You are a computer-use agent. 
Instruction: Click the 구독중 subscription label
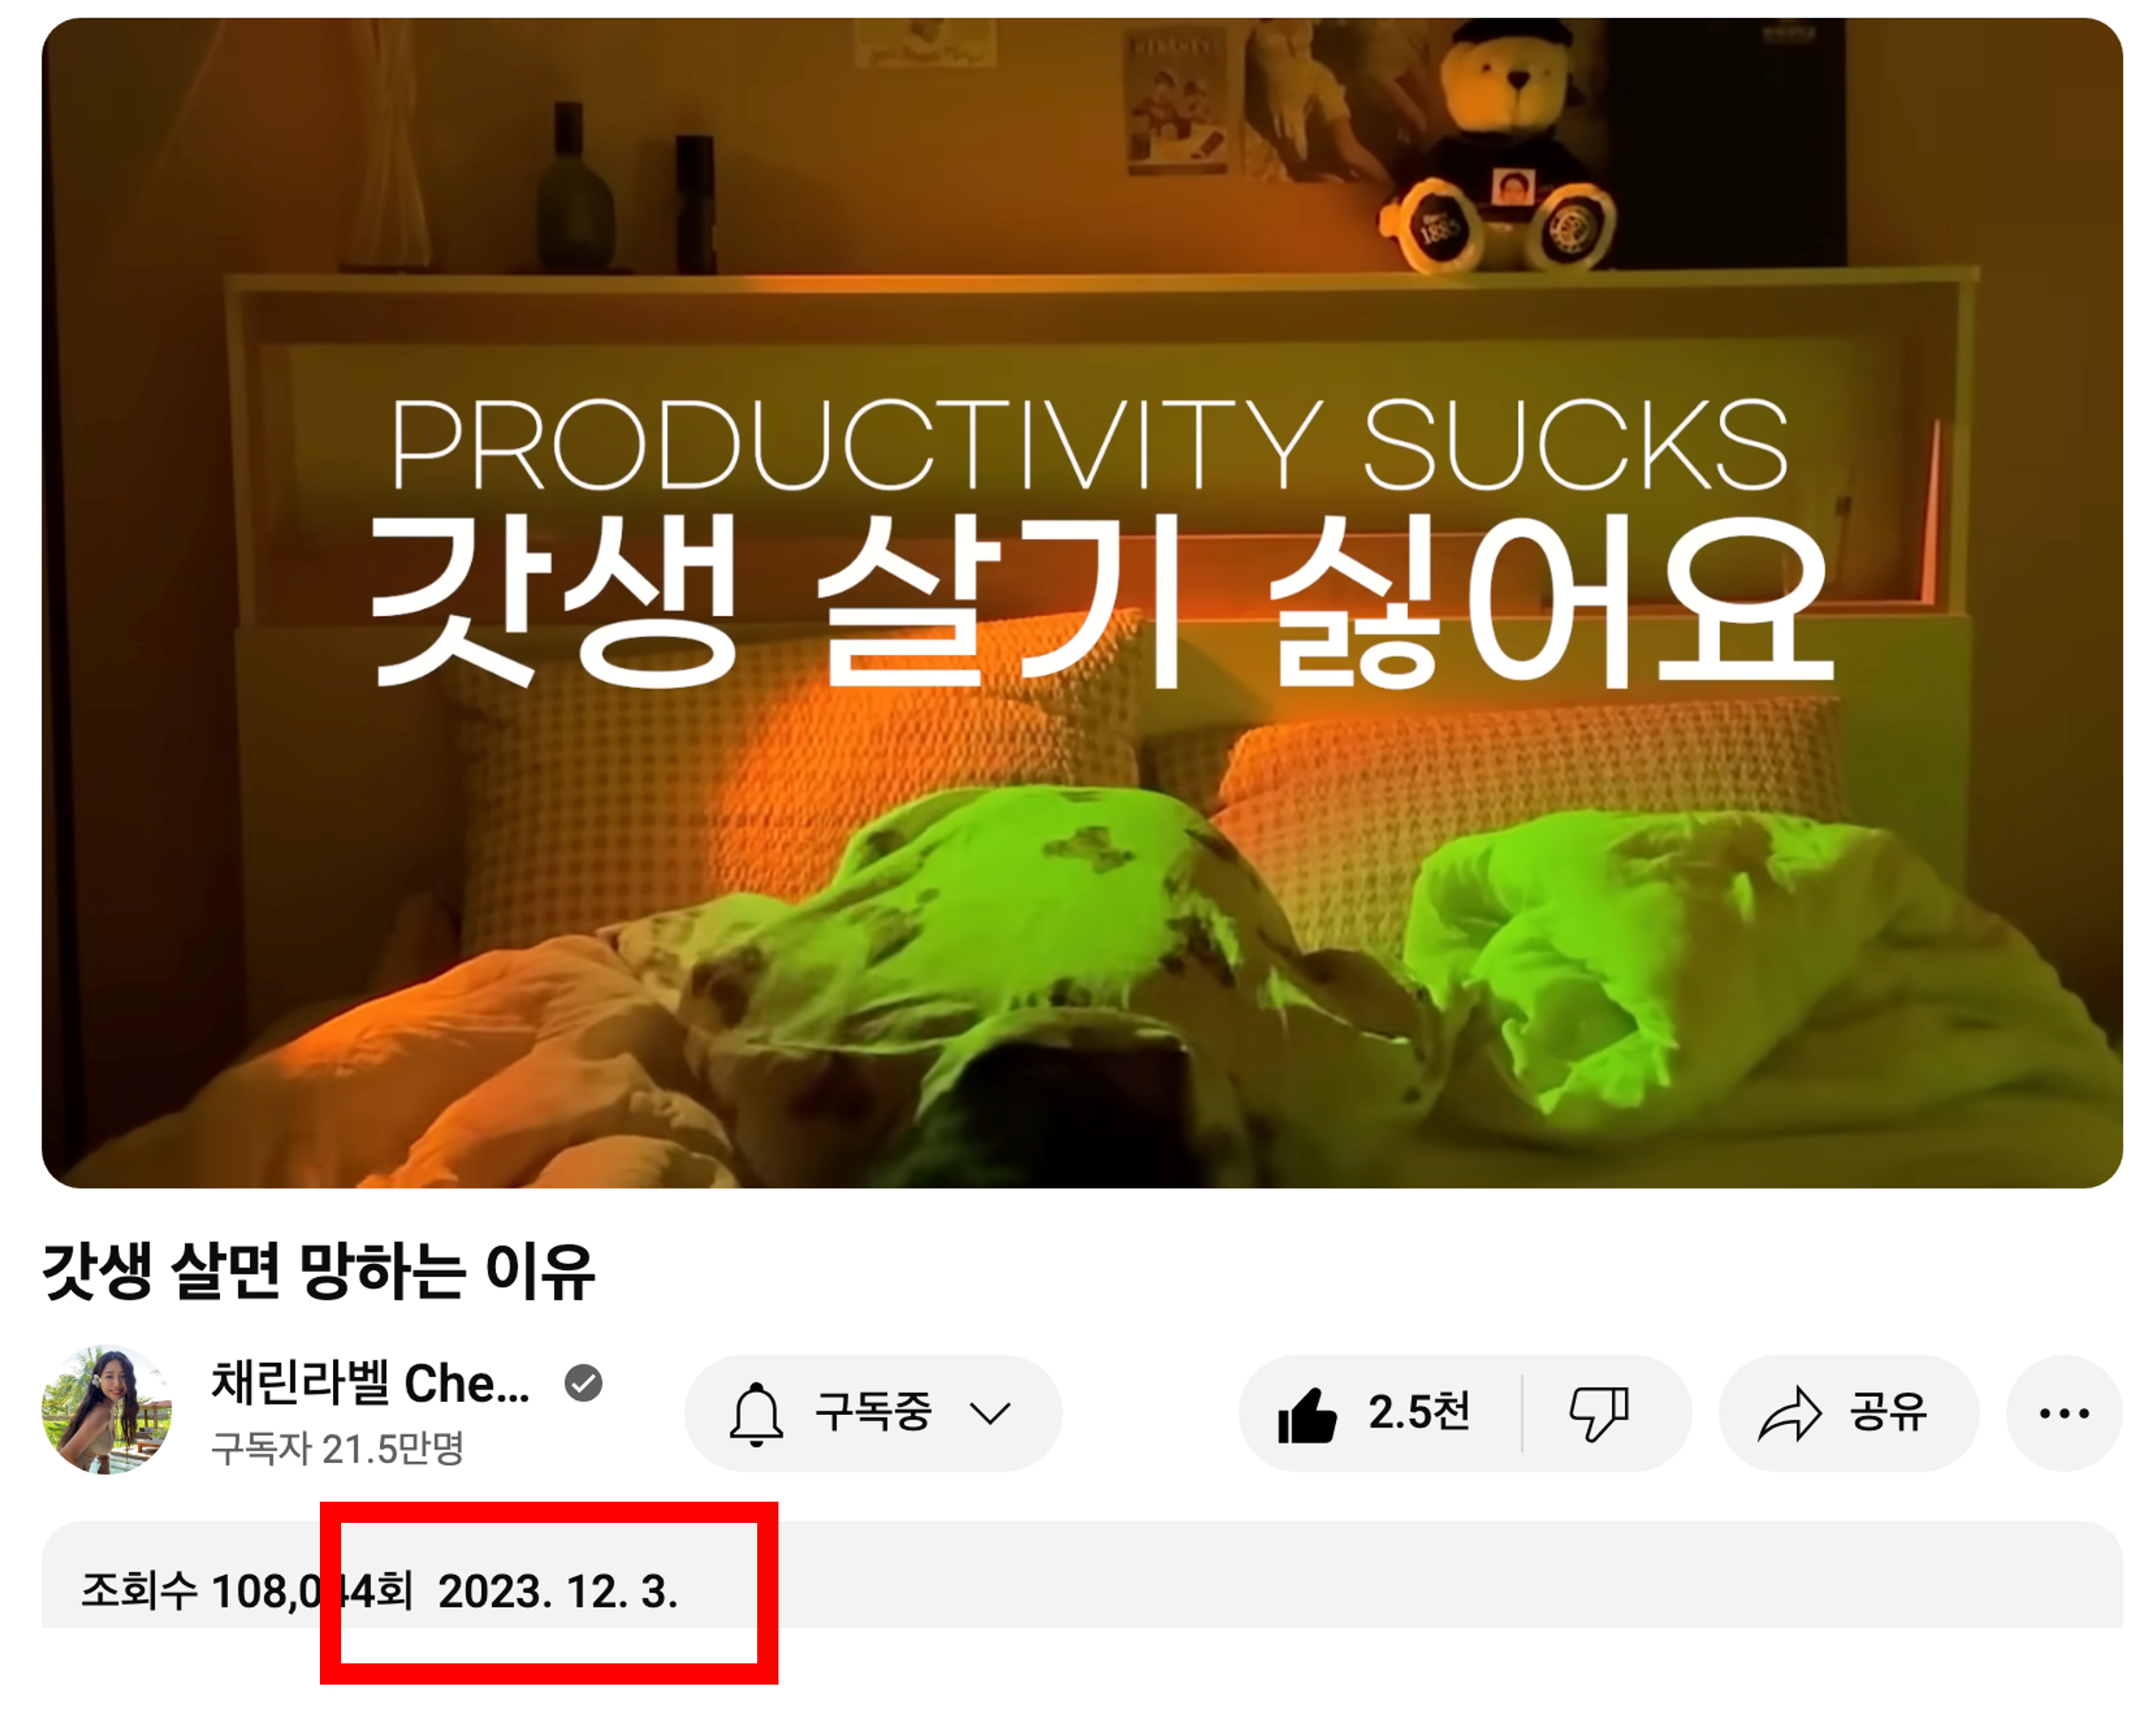[x=873, y=1412]
